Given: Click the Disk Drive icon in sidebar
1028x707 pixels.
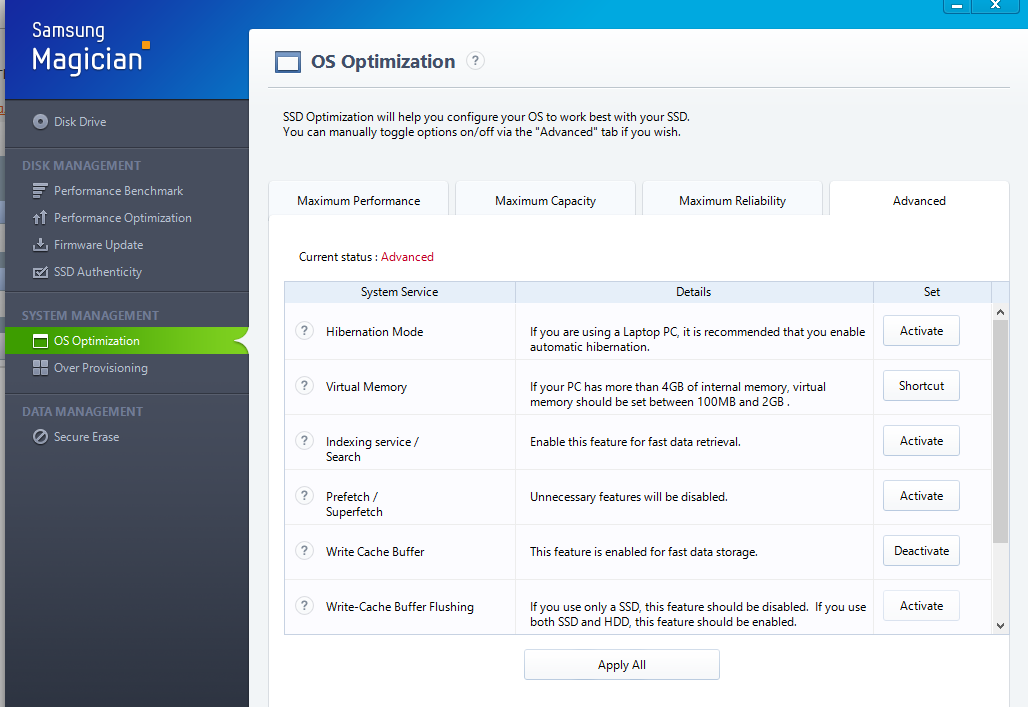Looking at the screenshot, I should [40, 121].
